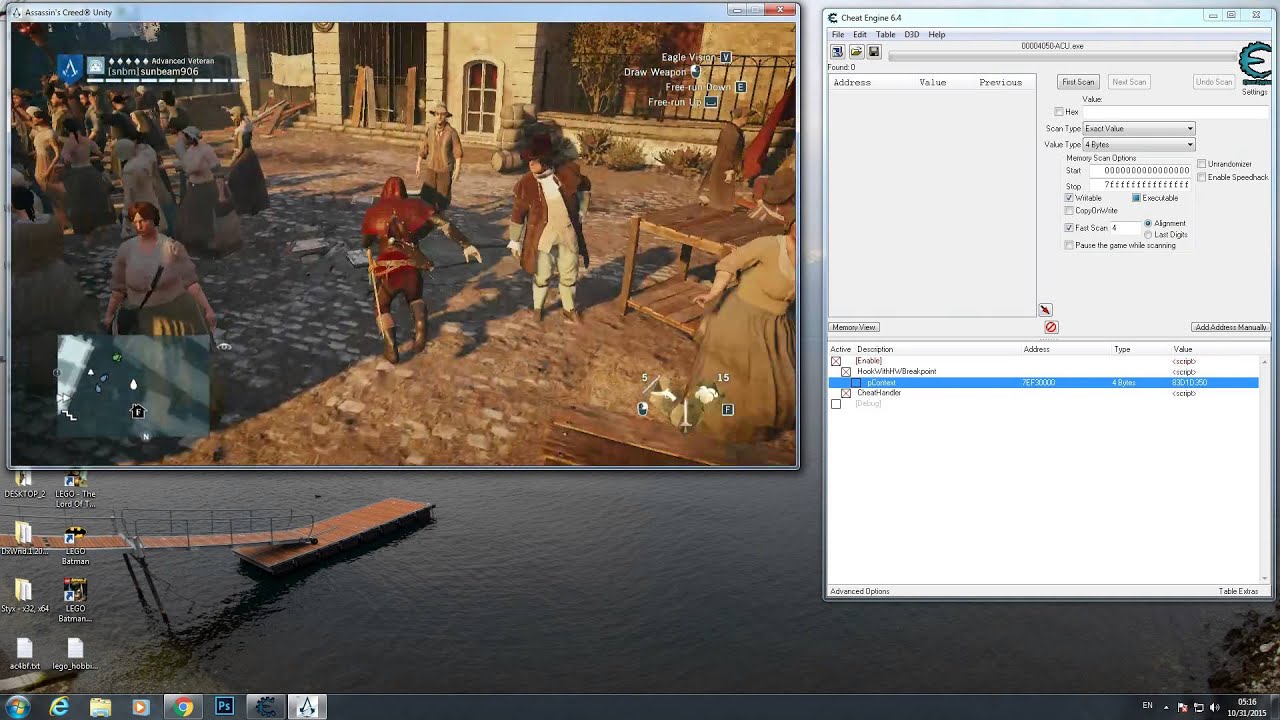1280x720 pixels.
Task: Select the ac4bf.txt file icon
Action: [24, 654]
